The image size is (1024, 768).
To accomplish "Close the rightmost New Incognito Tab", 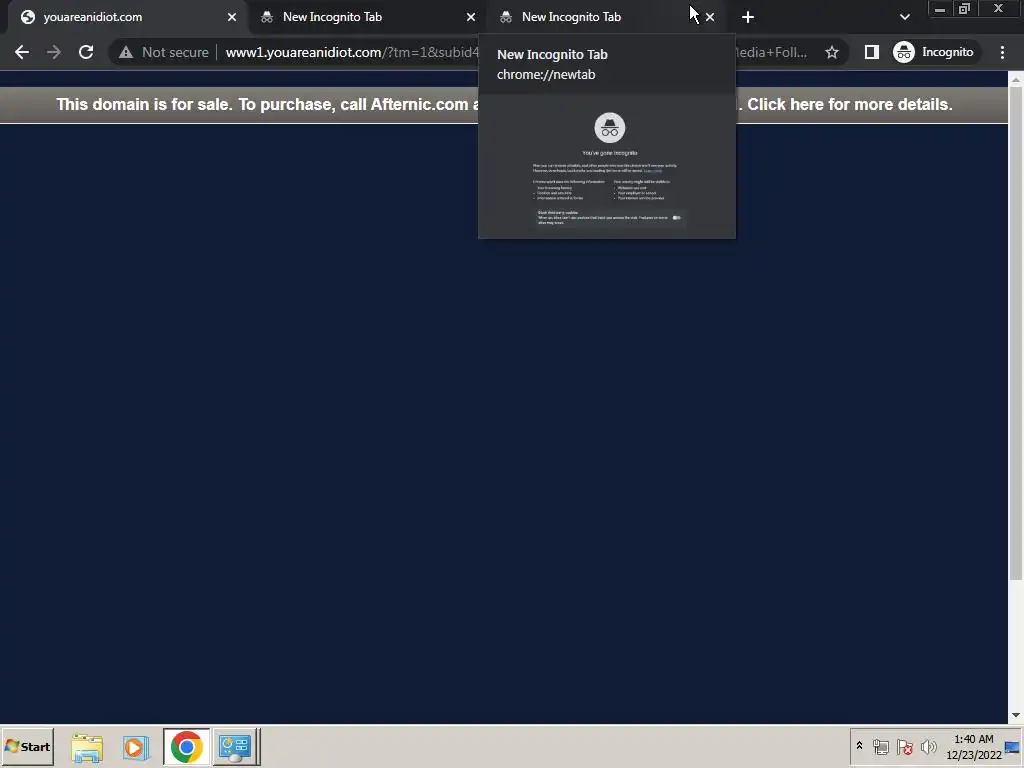I will [710, 17].
